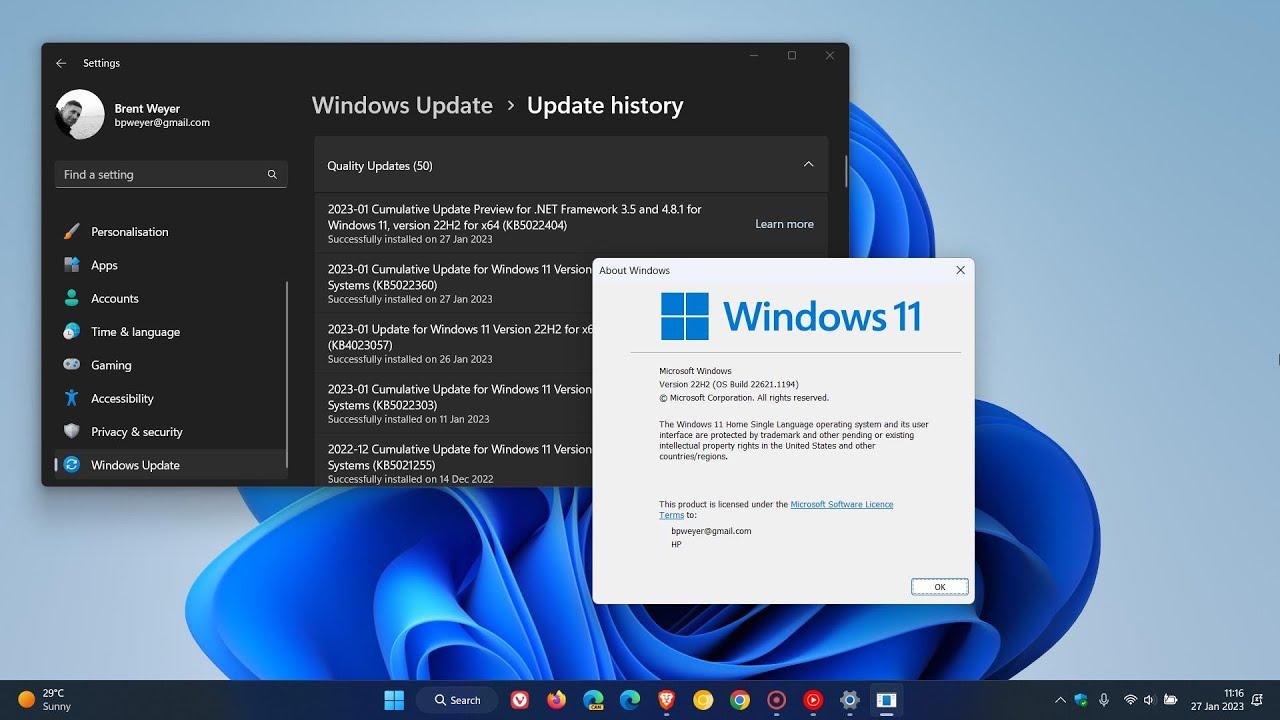Click bpweyer@gmail.com text in About Windows

click(x=711, y=531)
